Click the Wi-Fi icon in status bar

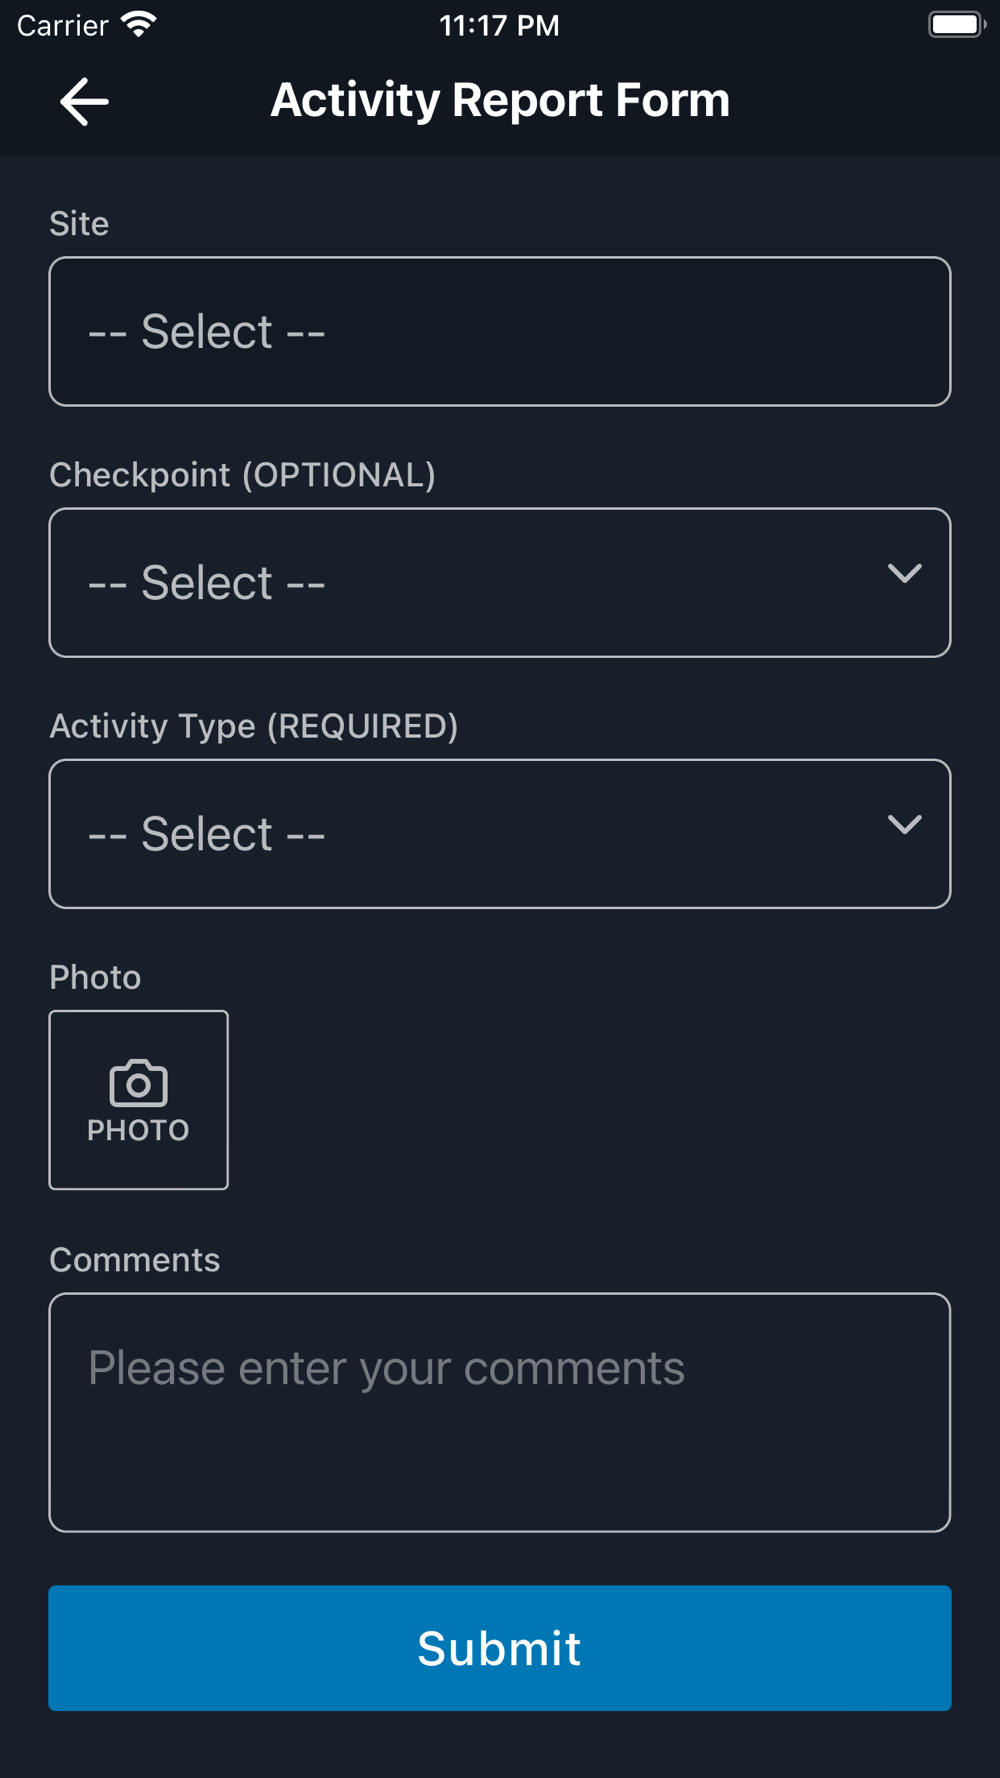139,25
